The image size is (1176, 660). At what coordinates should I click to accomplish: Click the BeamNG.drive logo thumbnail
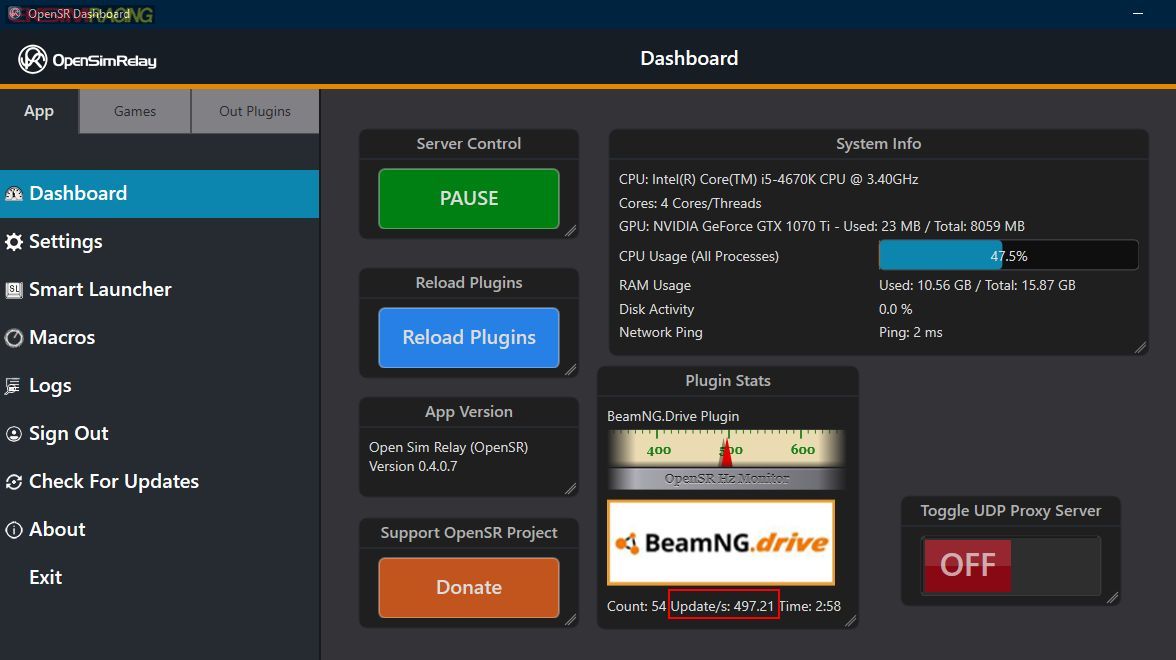coord(721,542)
